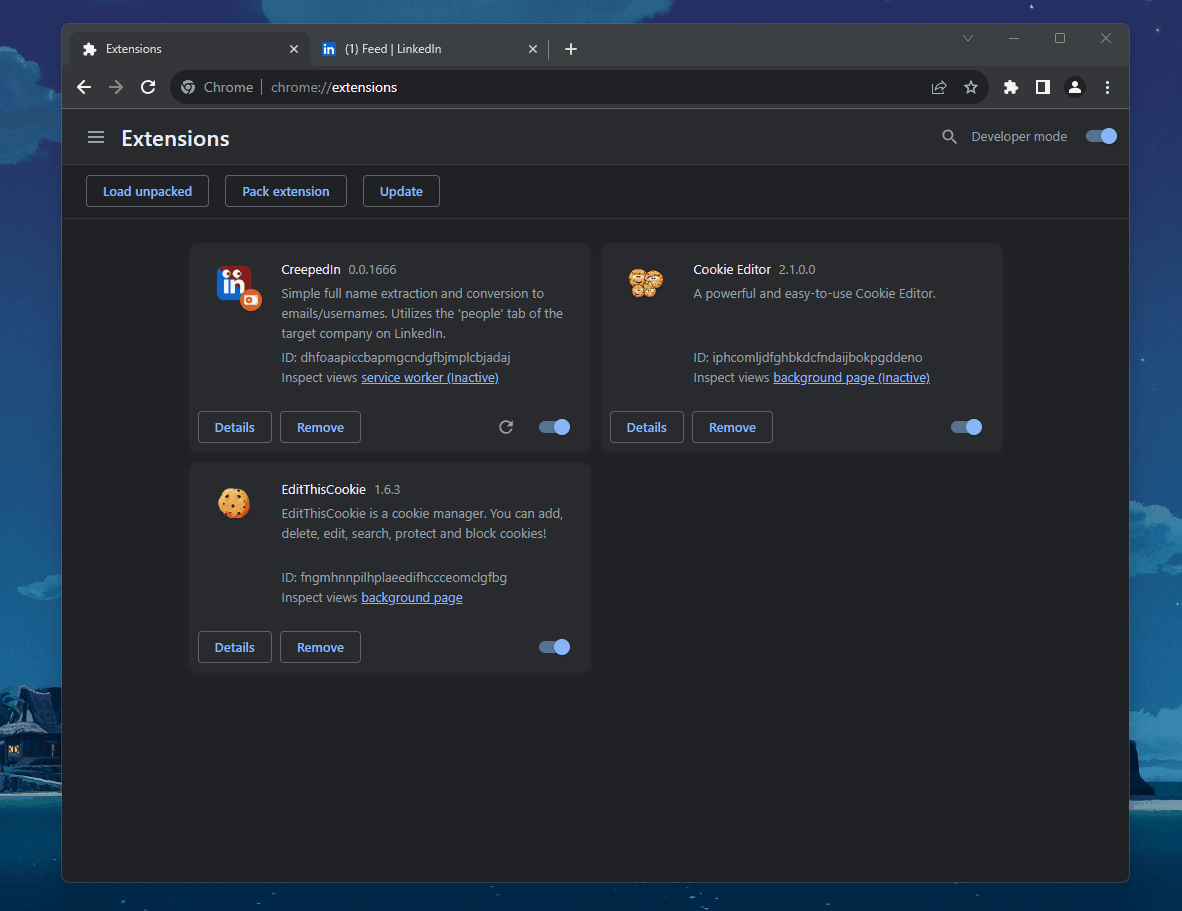Click Pack extension button
The width and height of the screenshot is (1182, 911).
286,191
